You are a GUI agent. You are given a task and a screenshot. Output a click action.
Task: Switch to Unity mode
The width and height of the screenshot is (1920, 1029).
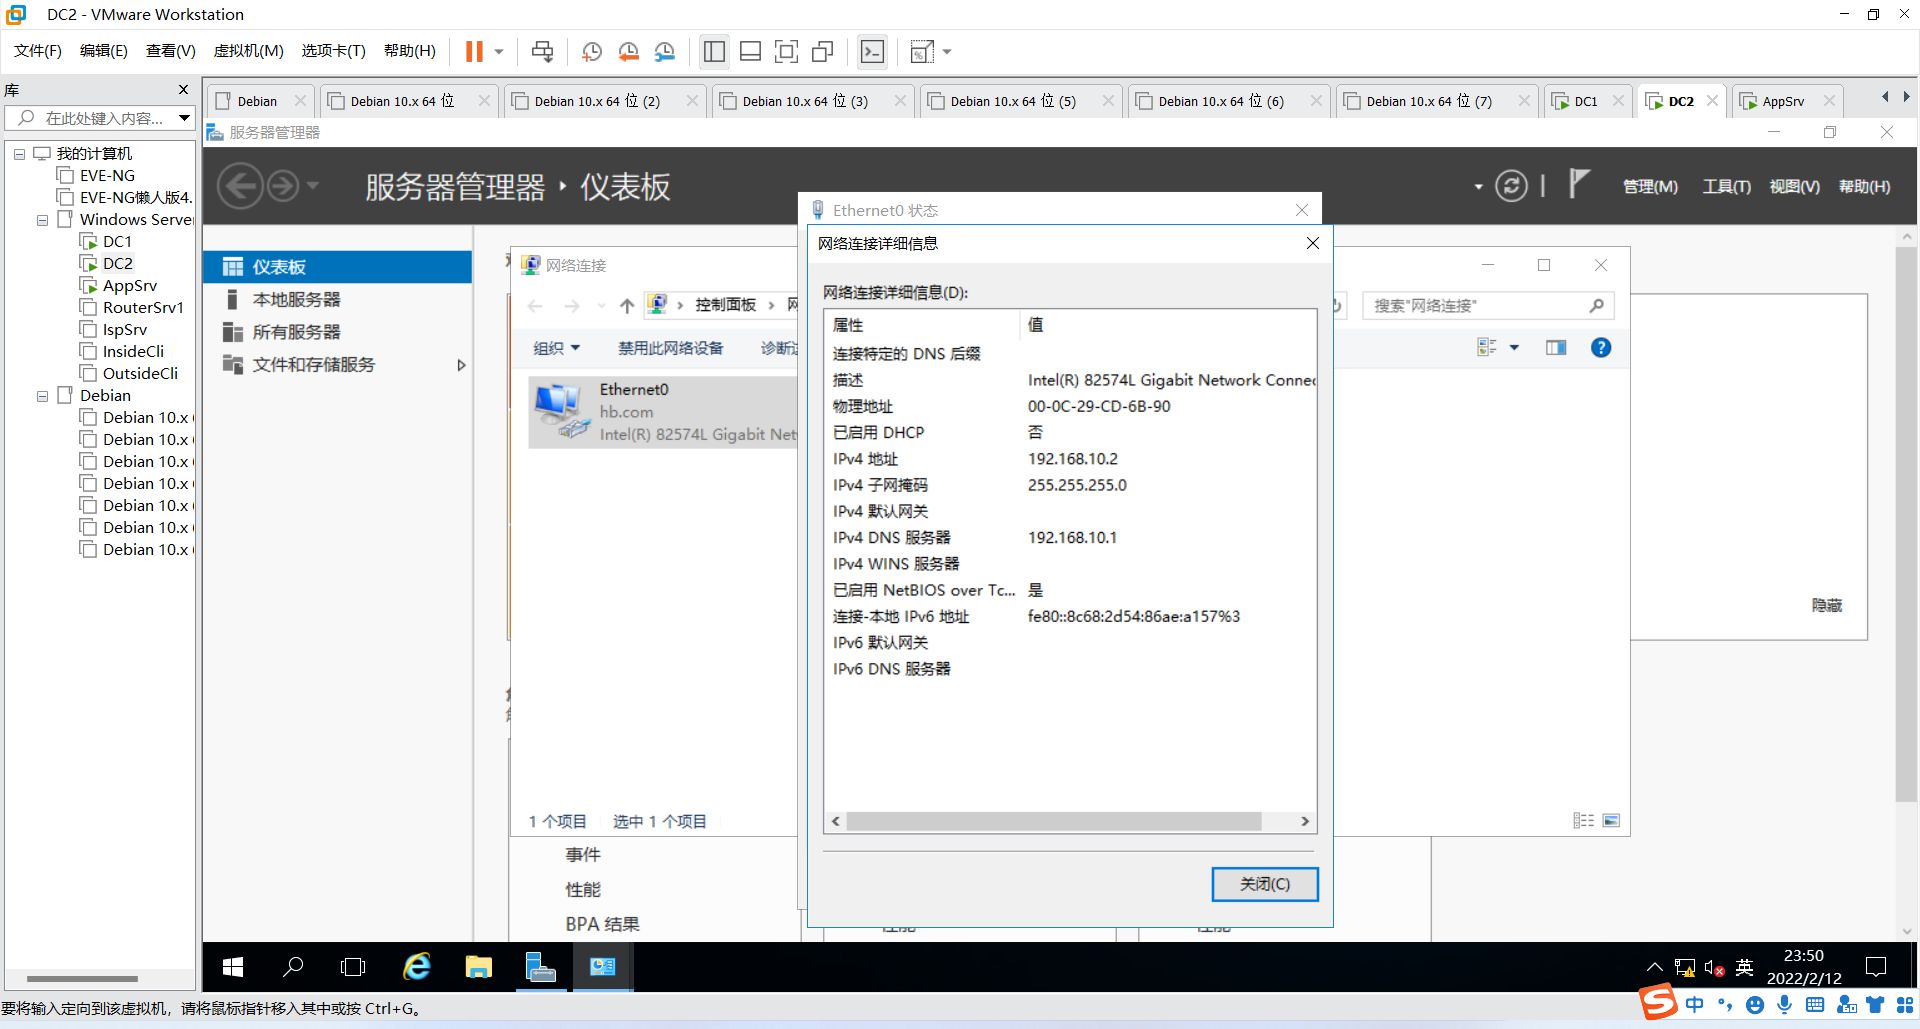point(823,51)
